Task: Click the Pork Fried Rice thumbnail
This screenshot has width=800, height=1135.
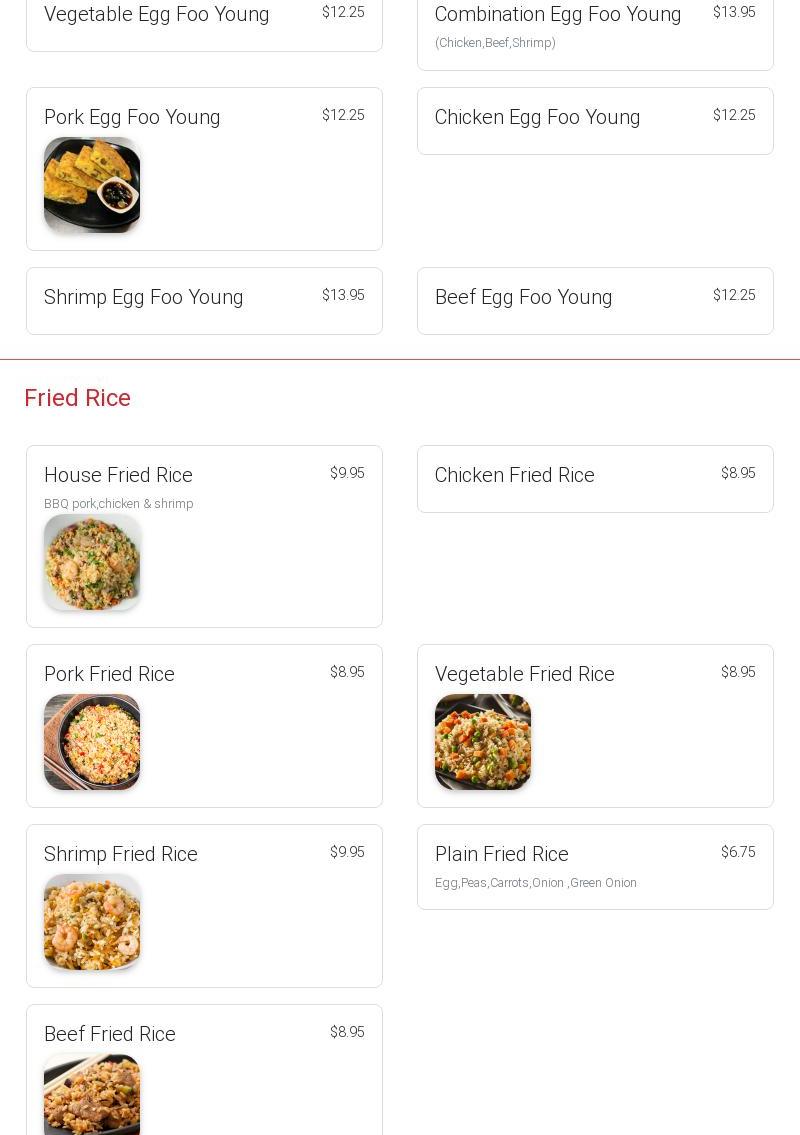Action: pos(92,742)
